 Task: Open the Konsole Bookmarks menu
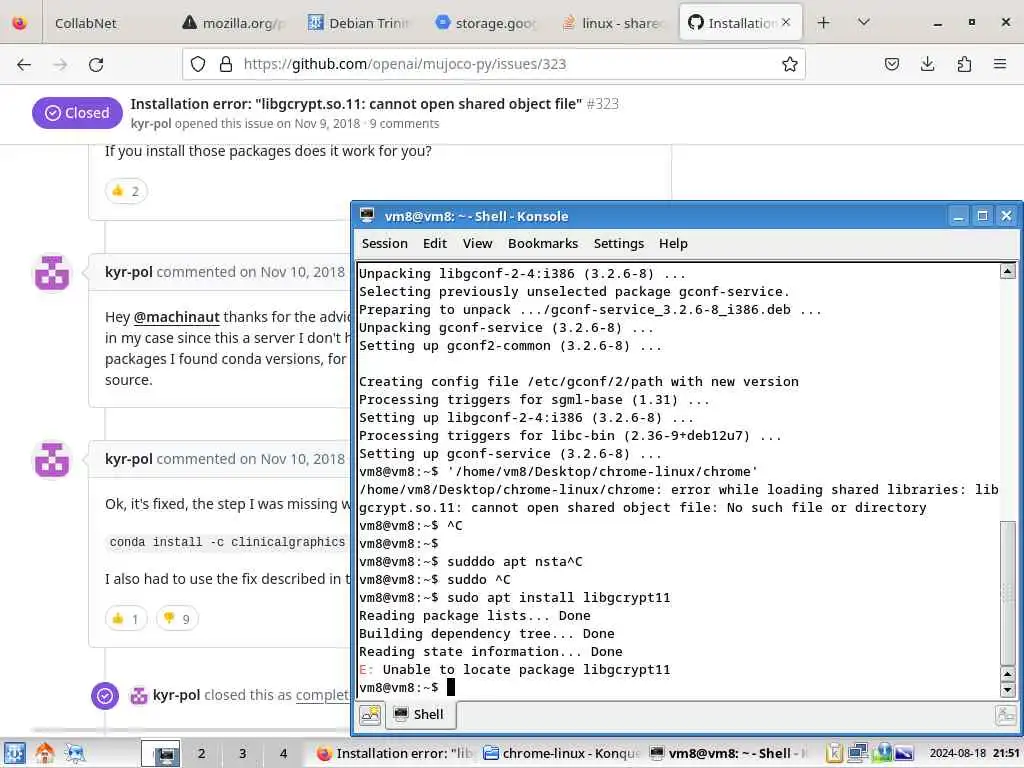pos(543,244)
